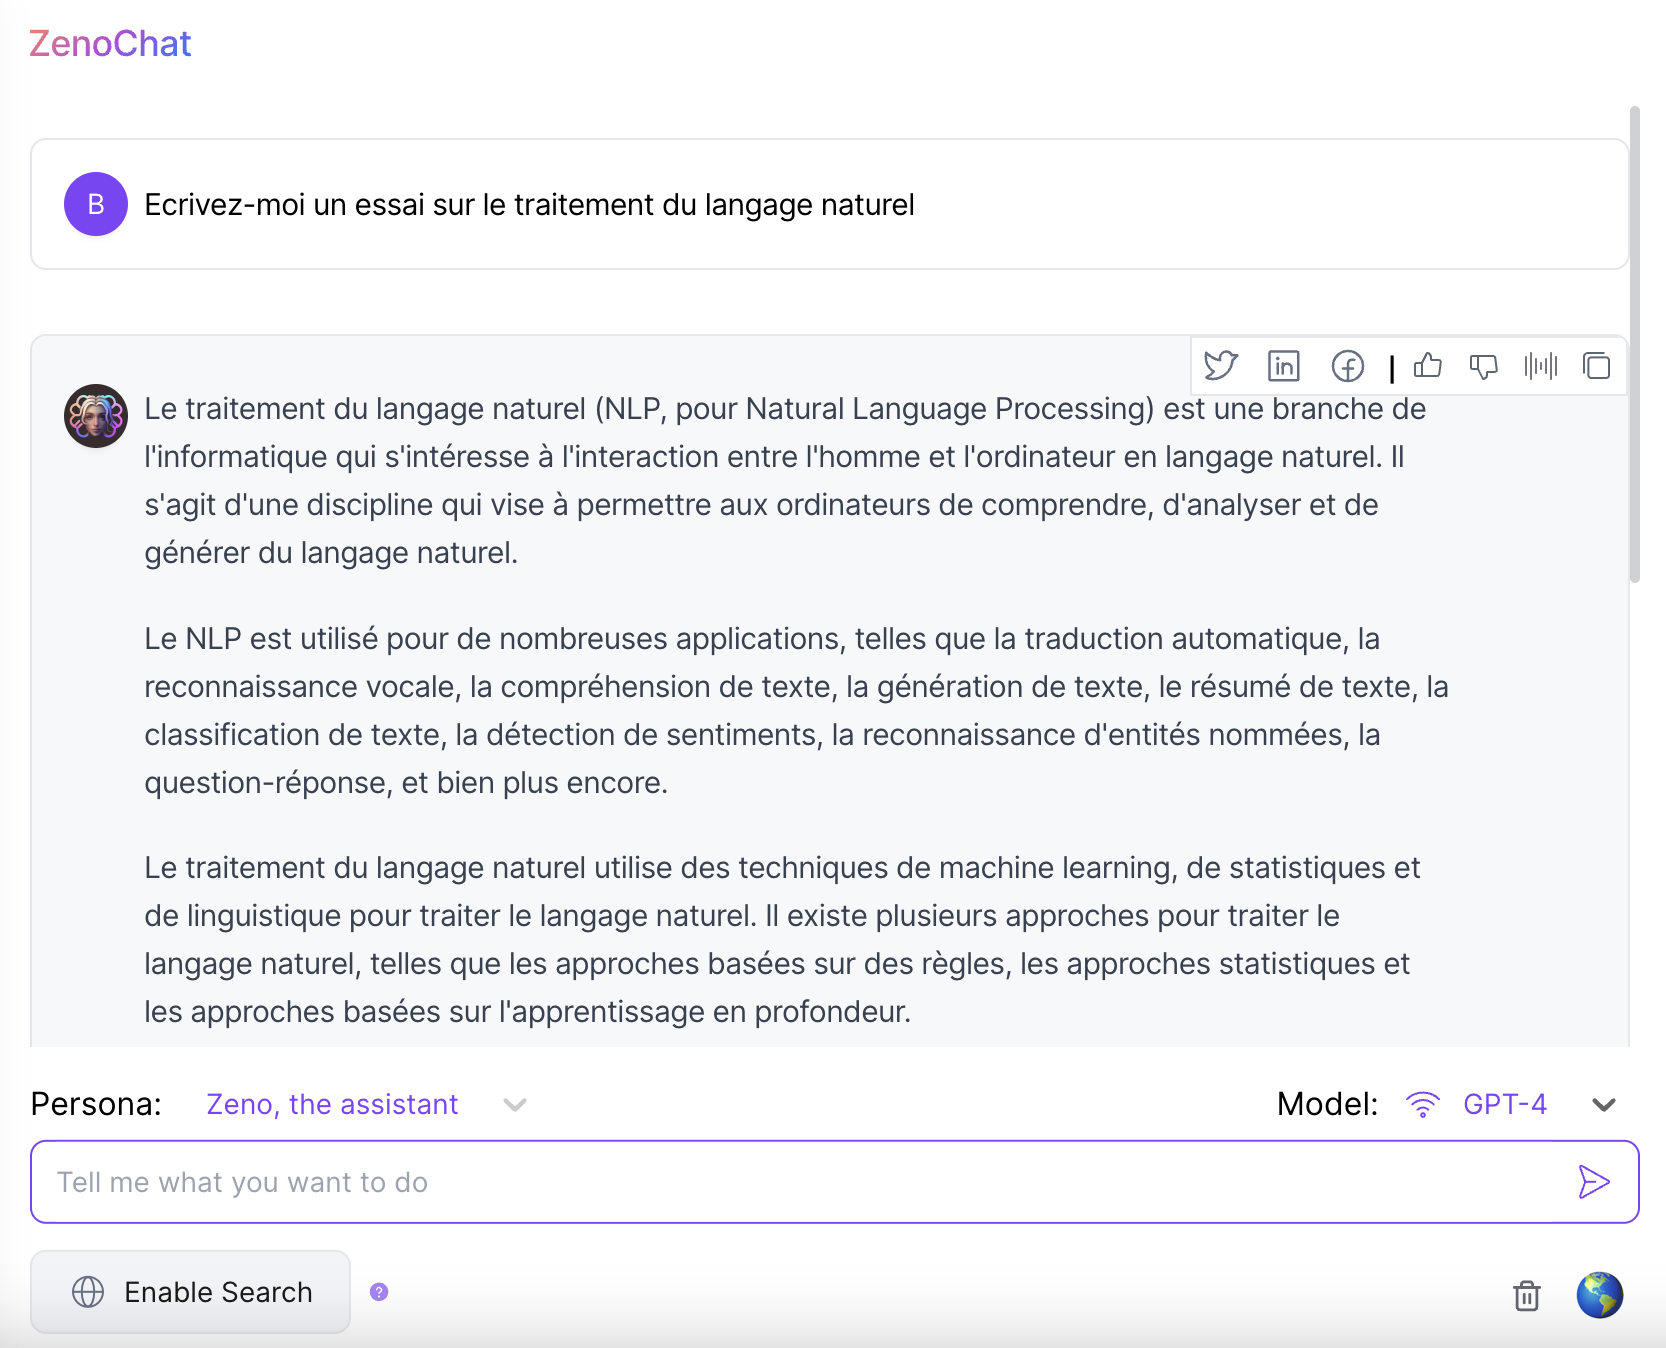1666x1348 pixels.
Task: Copy the response to clipboard
Action: 1596,366
